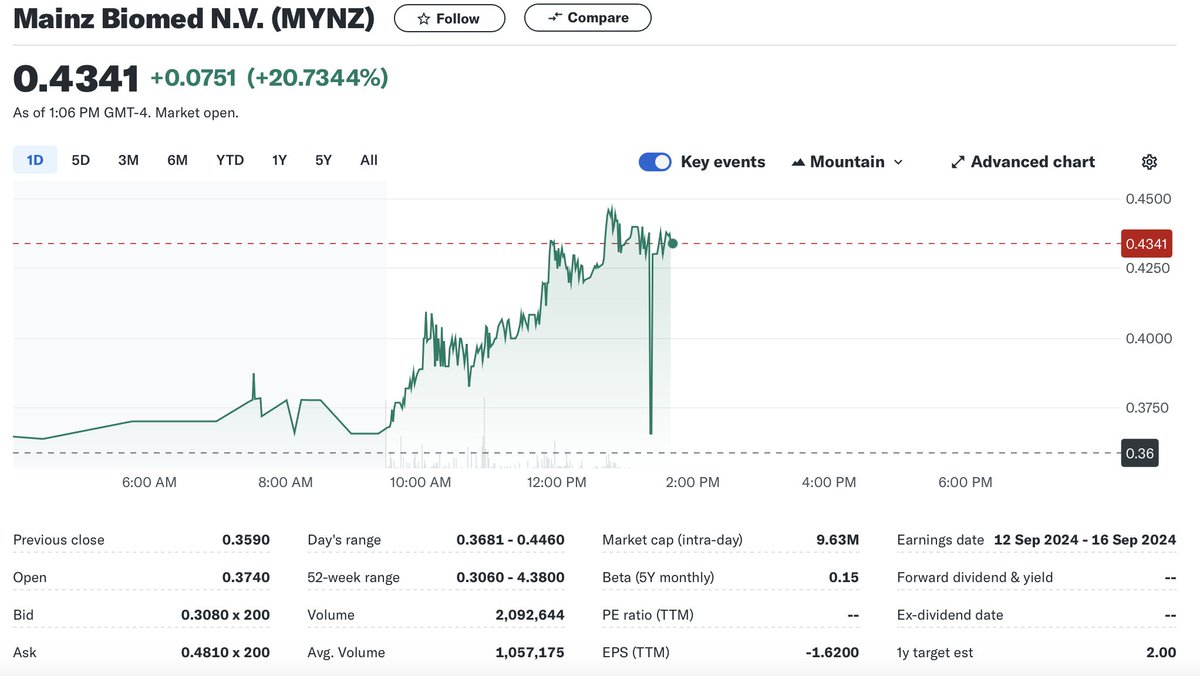Click the 0.4500 price axis label
Image resolution: width=1200 pixels, height=676 pixels.
(1150, 199)
